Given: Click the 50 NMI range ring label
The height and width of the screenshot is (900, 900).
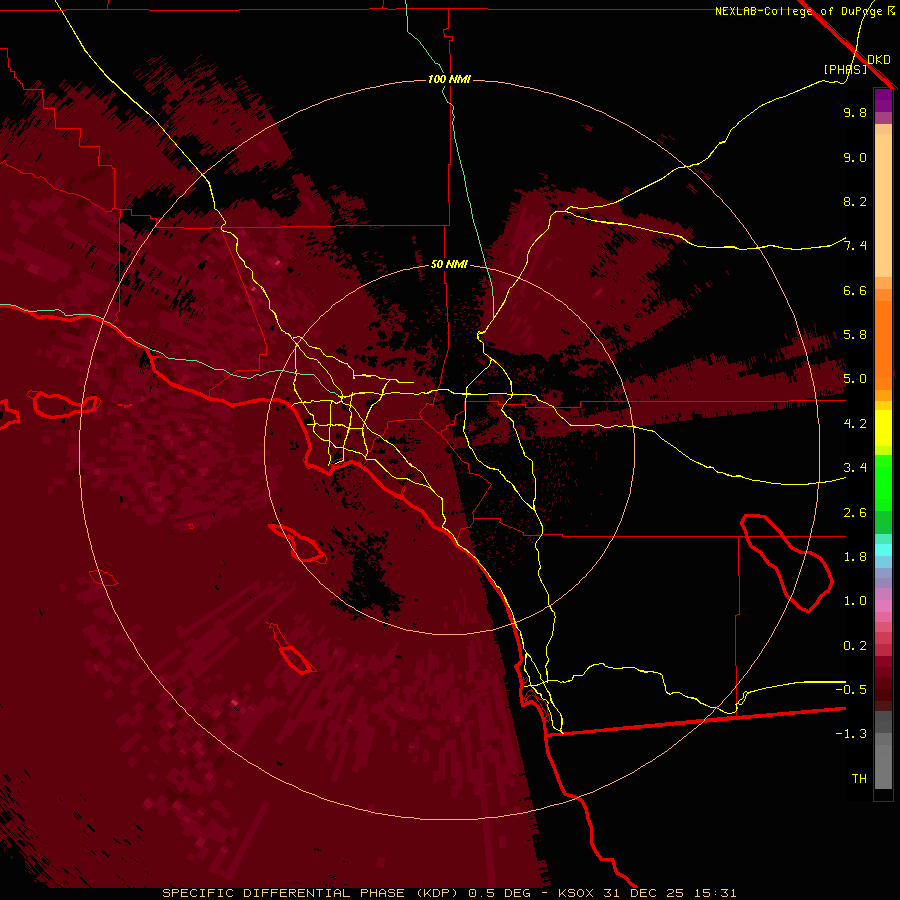Looking at the screenshot, I should [449, 264].
